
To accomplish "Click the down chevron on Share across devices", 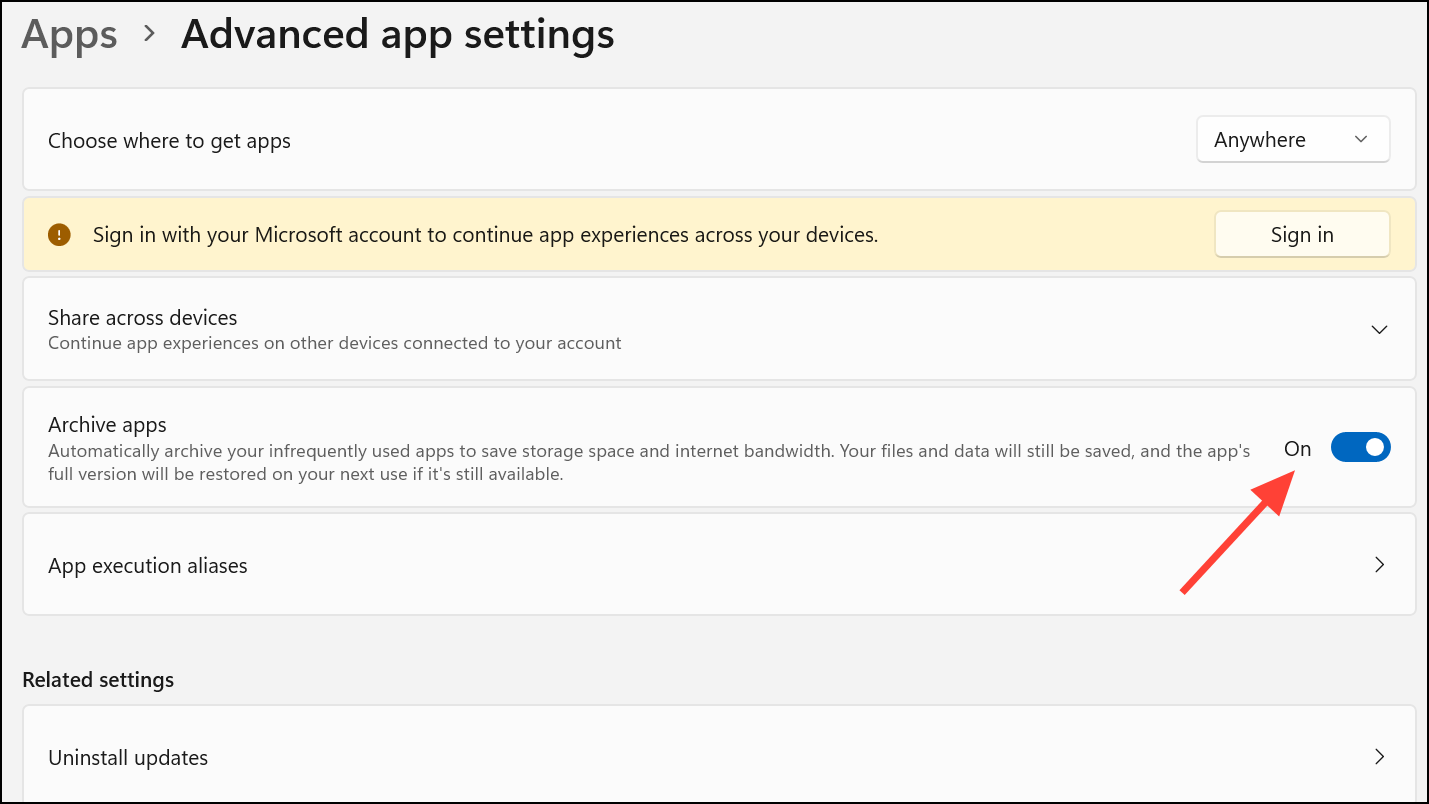I will click(x=1379, y=329).
